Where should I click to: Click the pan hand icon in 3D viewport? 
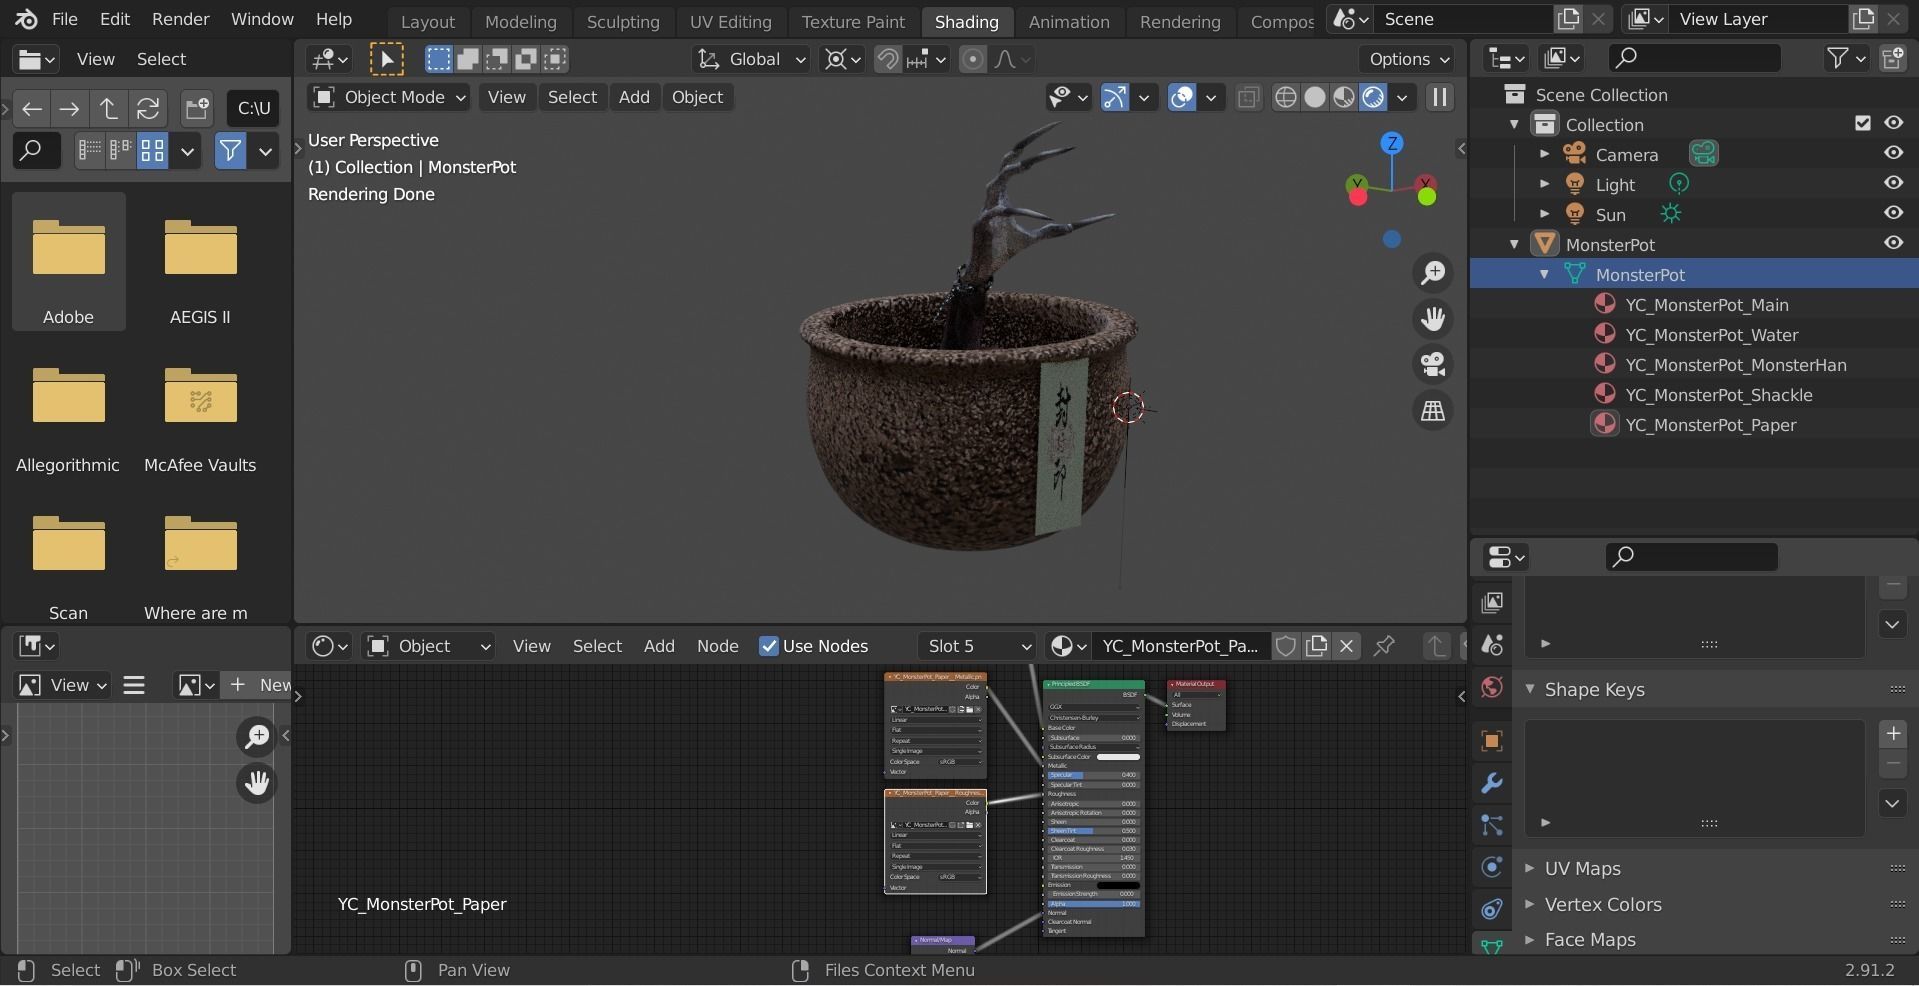click(x=1433, y=319)
